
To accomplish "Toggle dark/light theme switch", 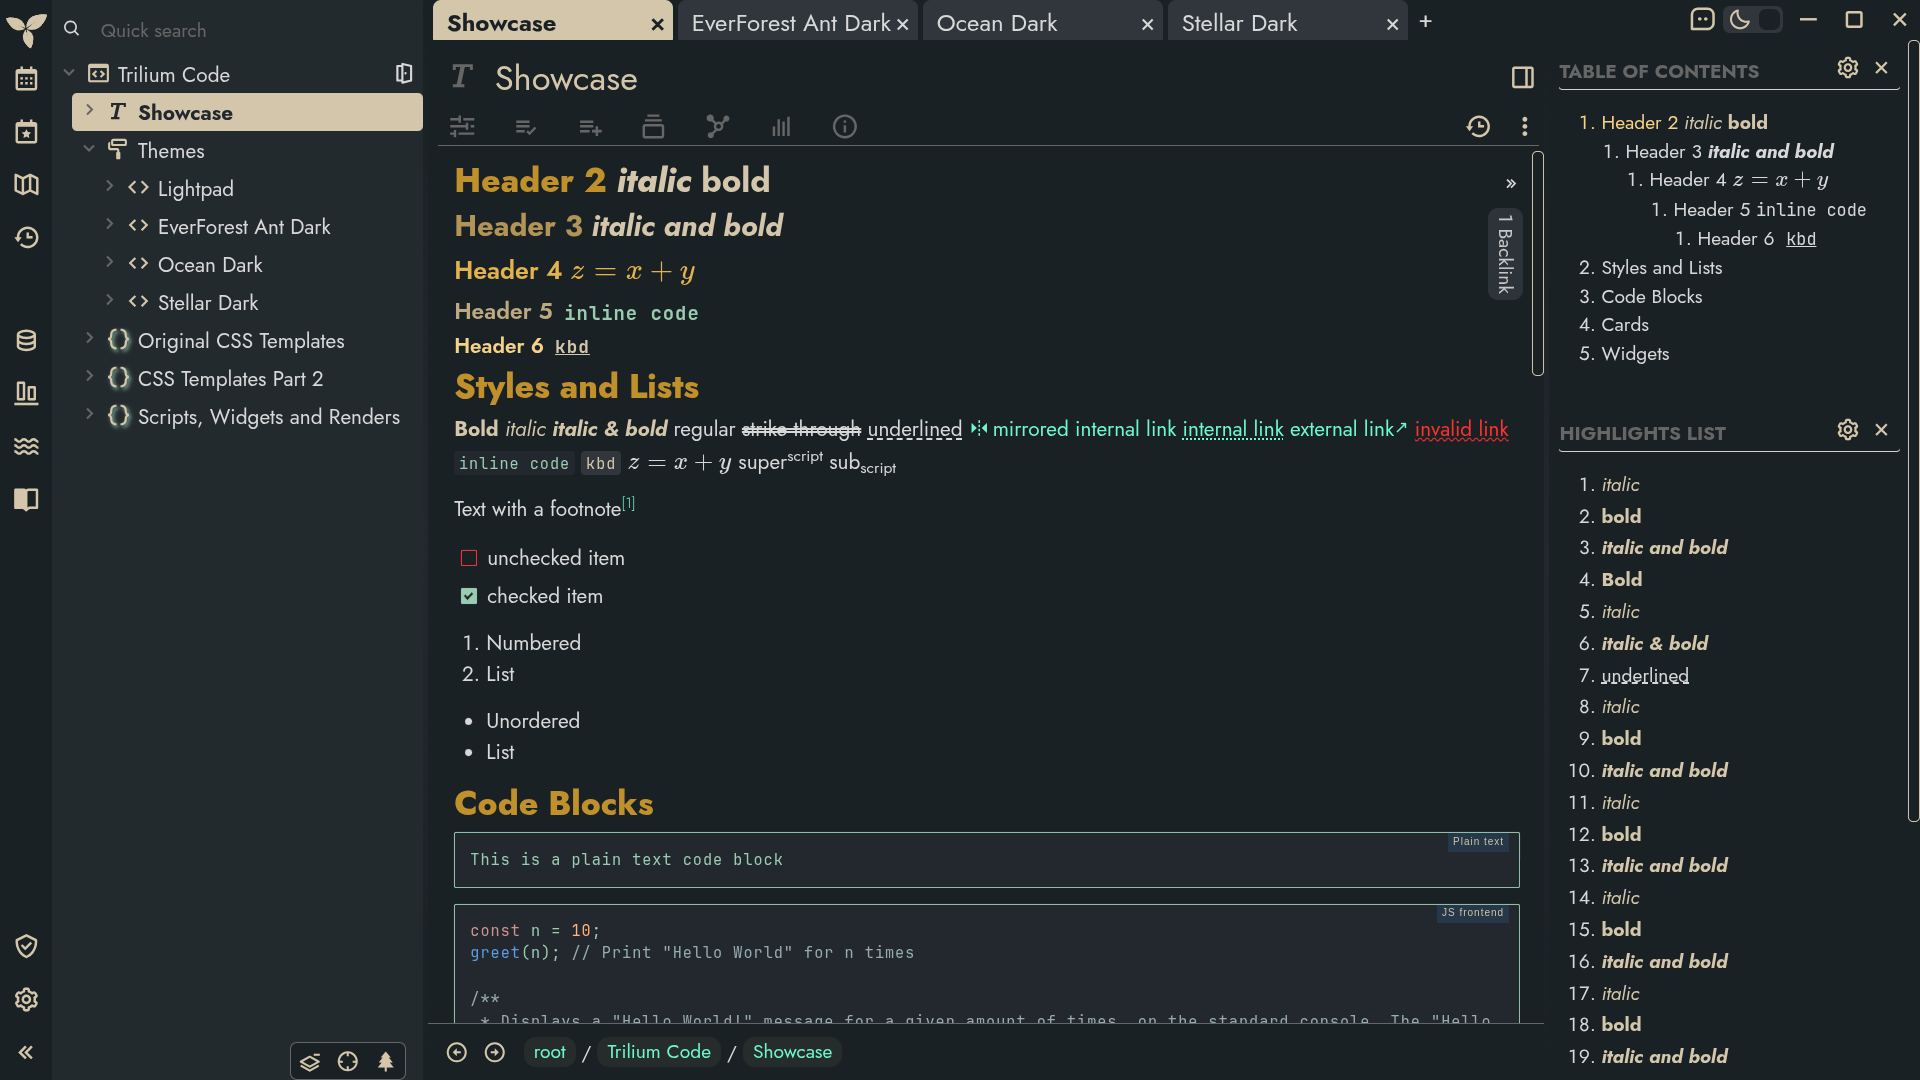I will 1754,20.
